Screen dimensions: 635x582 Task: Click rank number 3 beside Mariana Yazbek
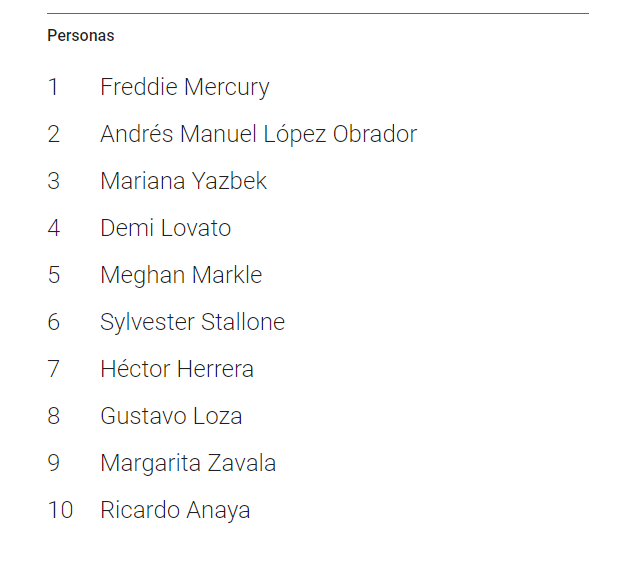[53, 181]
